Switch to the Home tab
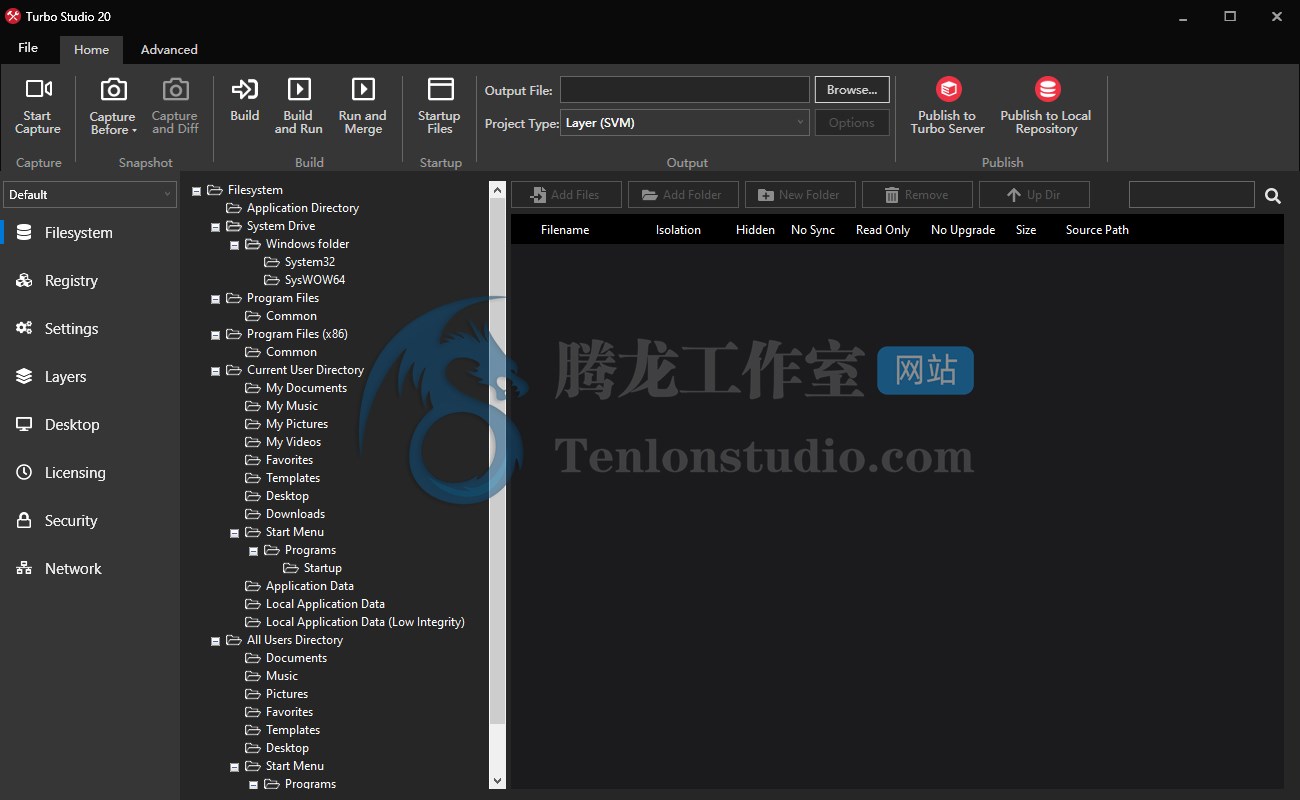Image resolution: width=1300 pixels, height=800 pixels. pyautogui.click(x=91, y=49)
